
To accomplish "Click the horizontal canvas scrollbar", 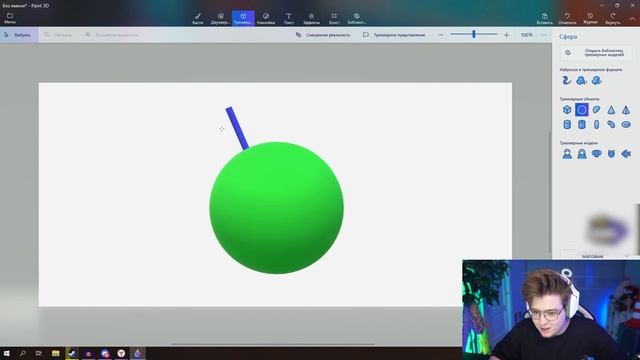I will 273,344.
